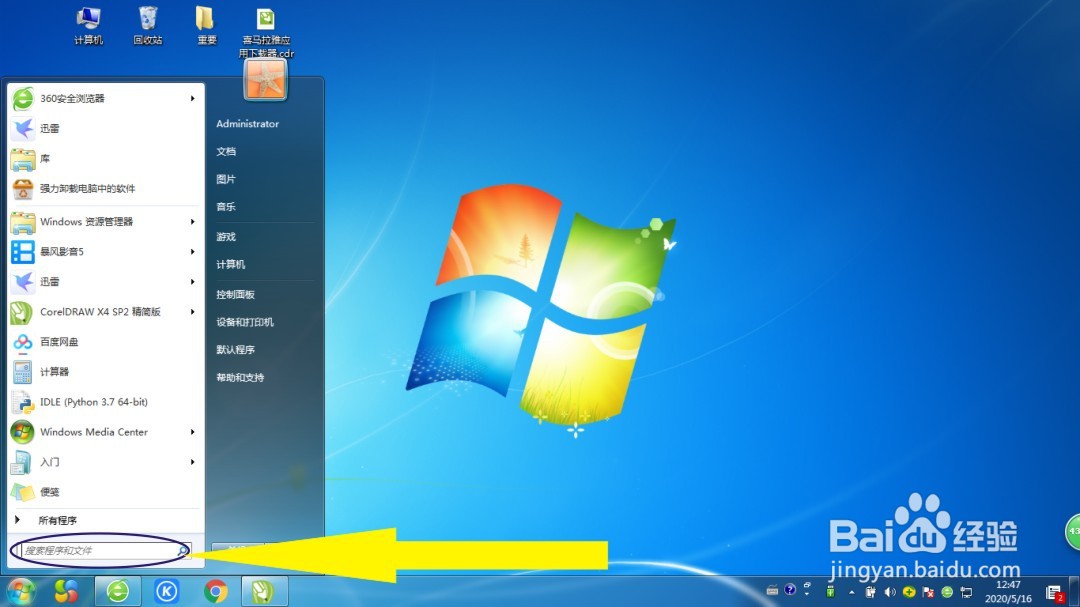Open the blue K taskbar app
The image size is (1080, 607).
[x=167, y=591]
